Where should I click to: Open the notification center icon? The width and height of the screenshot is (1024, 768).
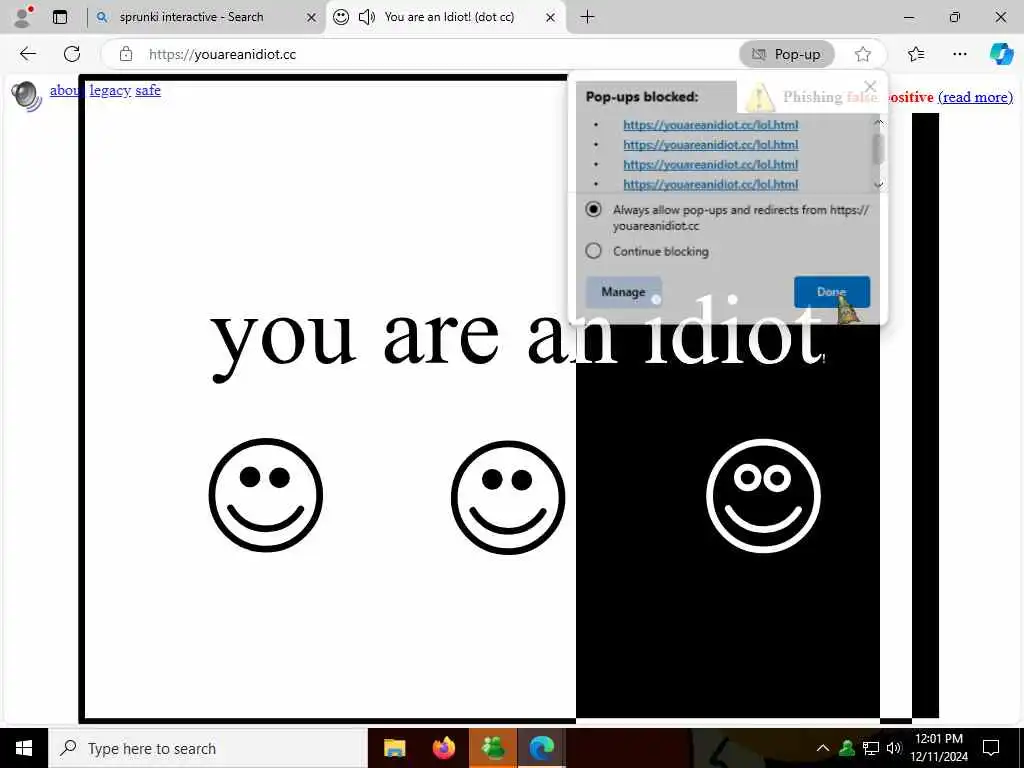tap(991, 748)
